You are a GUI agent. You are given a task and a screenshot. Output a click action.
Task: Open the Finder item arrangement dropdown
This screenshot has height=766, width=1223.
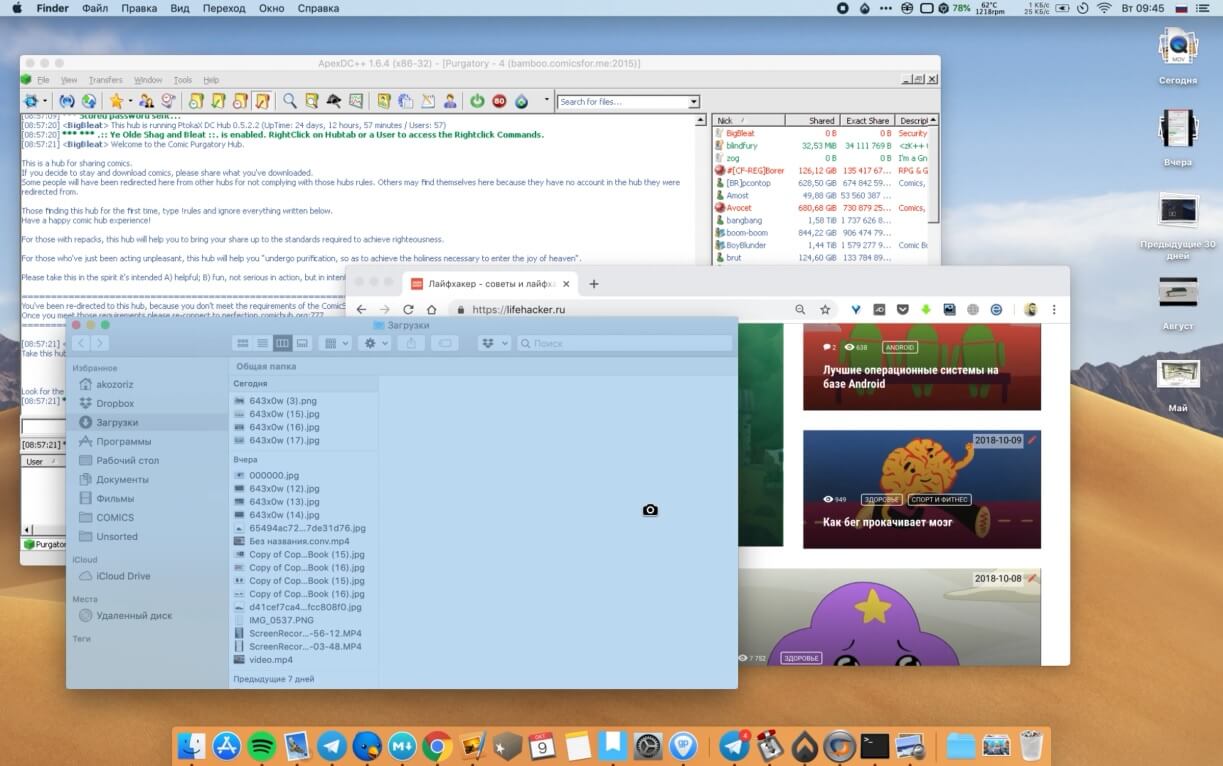pos(335,343)
